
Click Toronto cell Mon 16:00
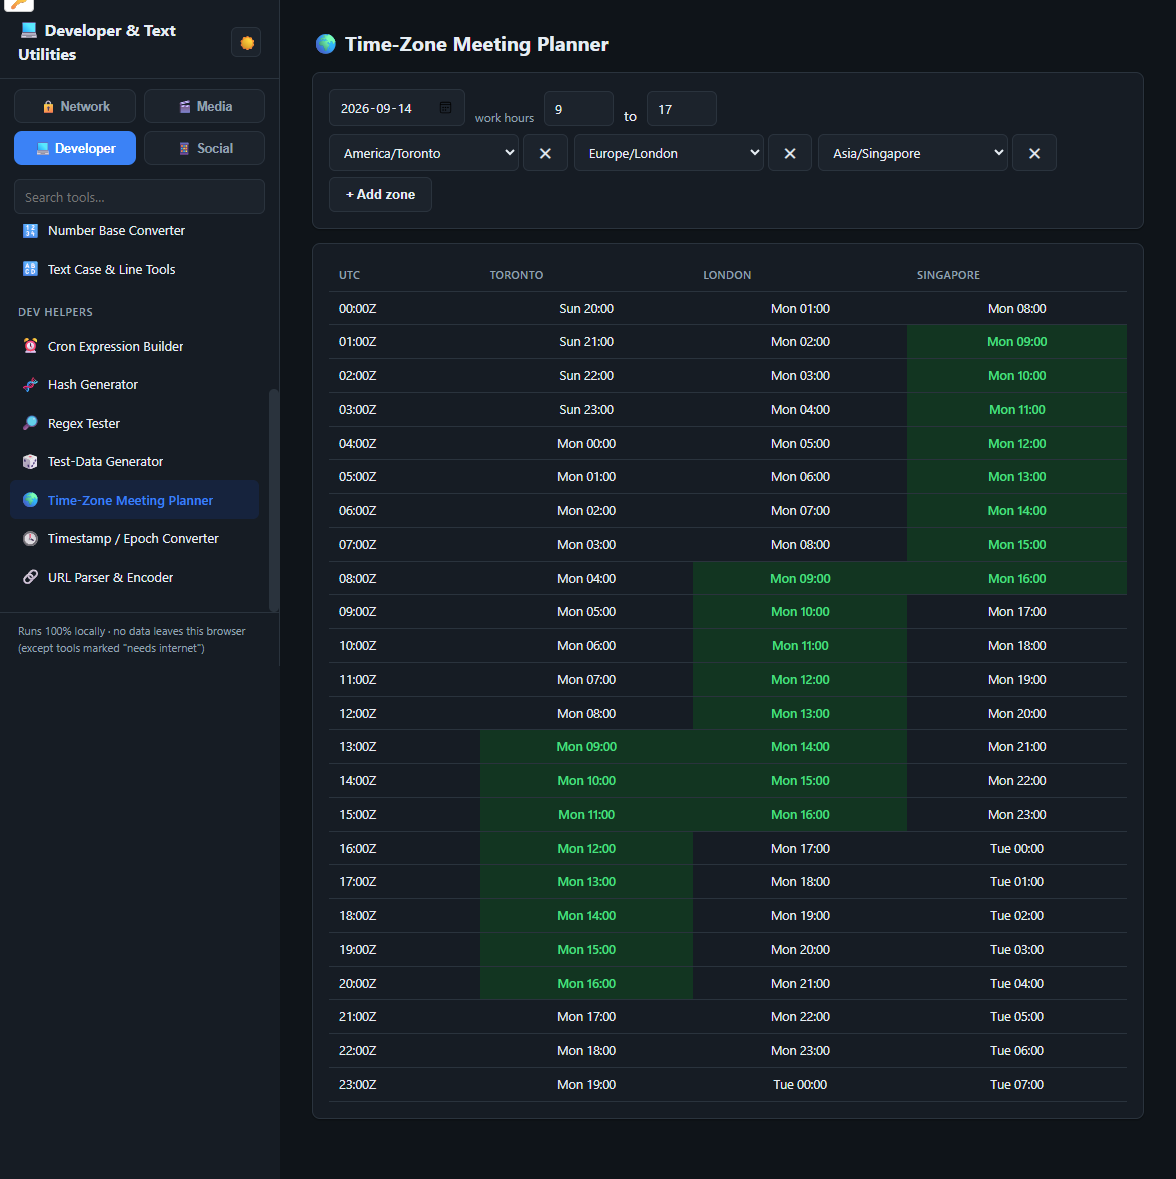click(x=586, y=984)
